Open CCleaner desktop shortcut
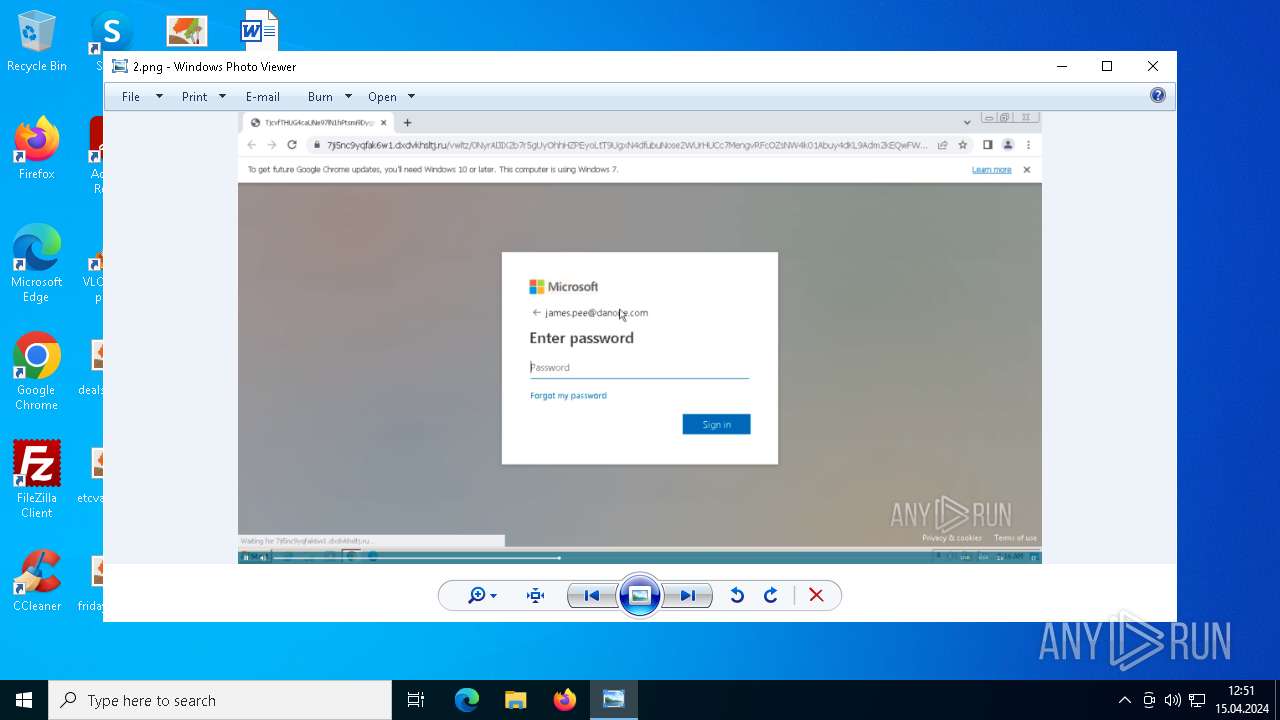The height and width of the screenshot is (720, 1280). coord(37,581)
